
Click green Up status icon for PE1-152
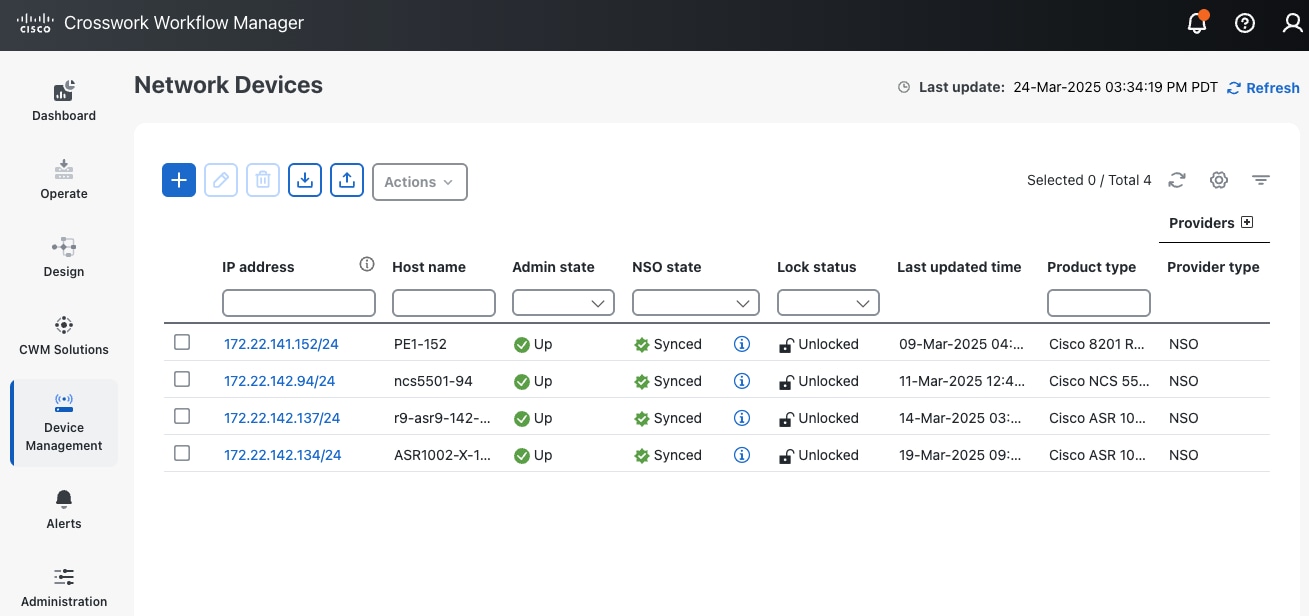(521, 345)
